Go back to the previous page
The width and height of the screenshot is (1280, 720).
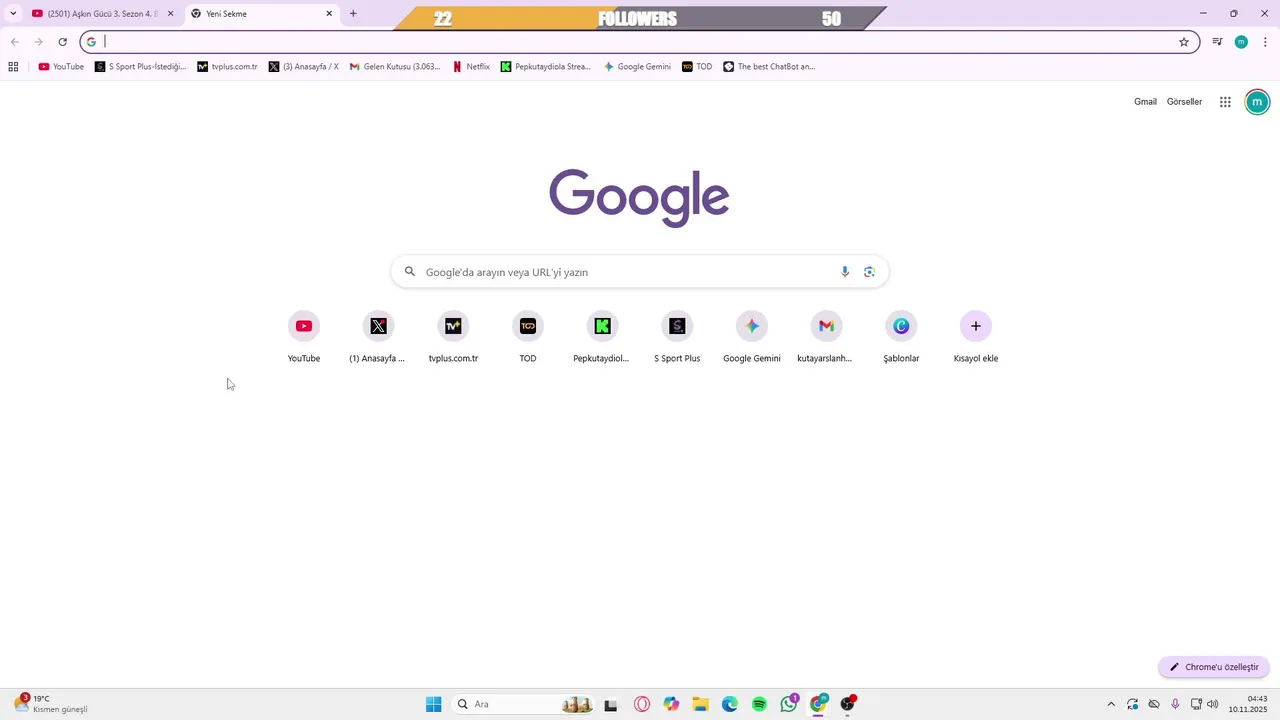14,42
